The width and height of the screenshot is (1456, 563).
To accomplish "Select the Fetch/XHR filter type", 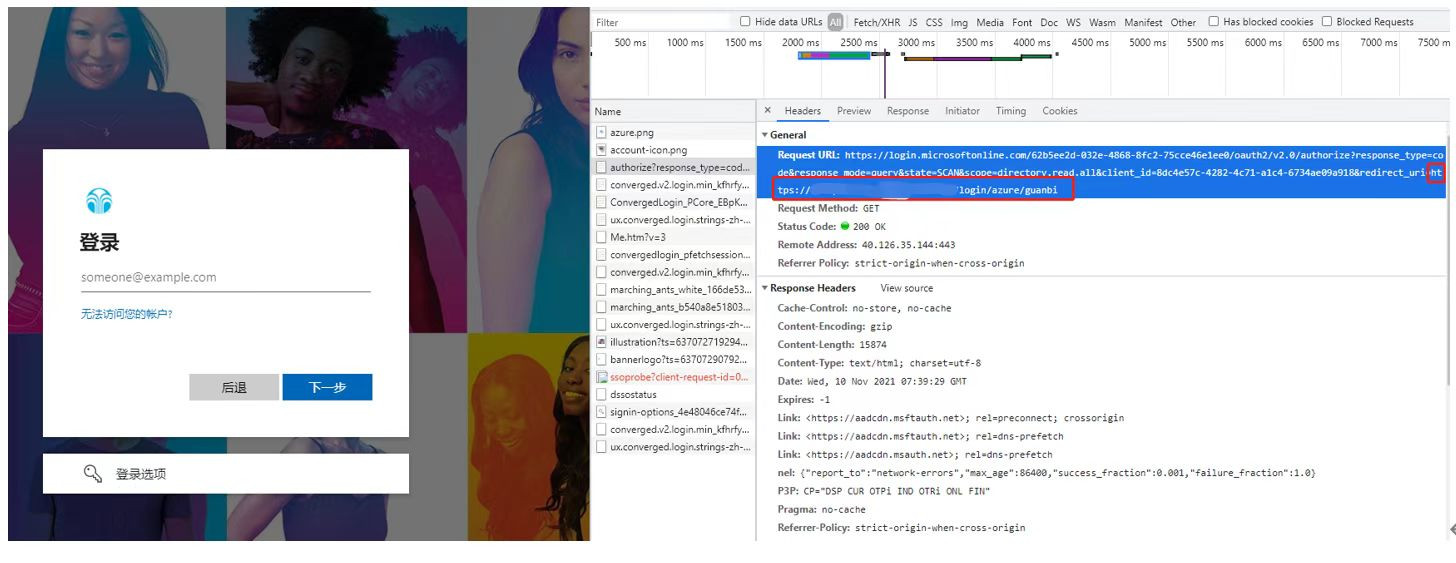I will point(876,22).
